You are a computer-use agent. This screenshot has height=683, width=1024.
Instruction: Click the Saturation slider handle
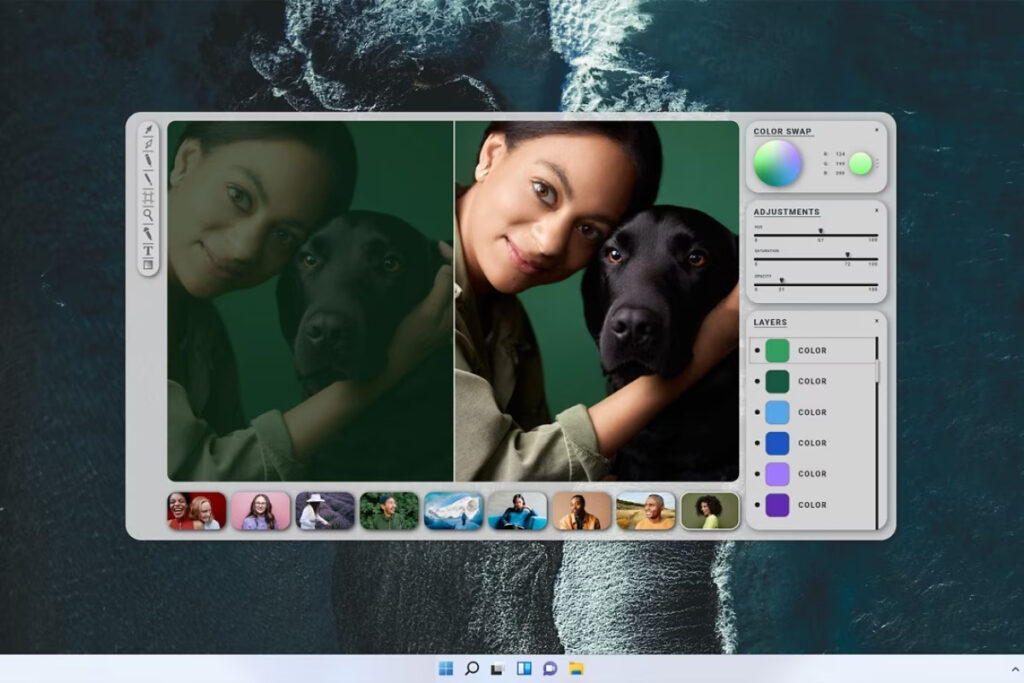tap(847, 256)
